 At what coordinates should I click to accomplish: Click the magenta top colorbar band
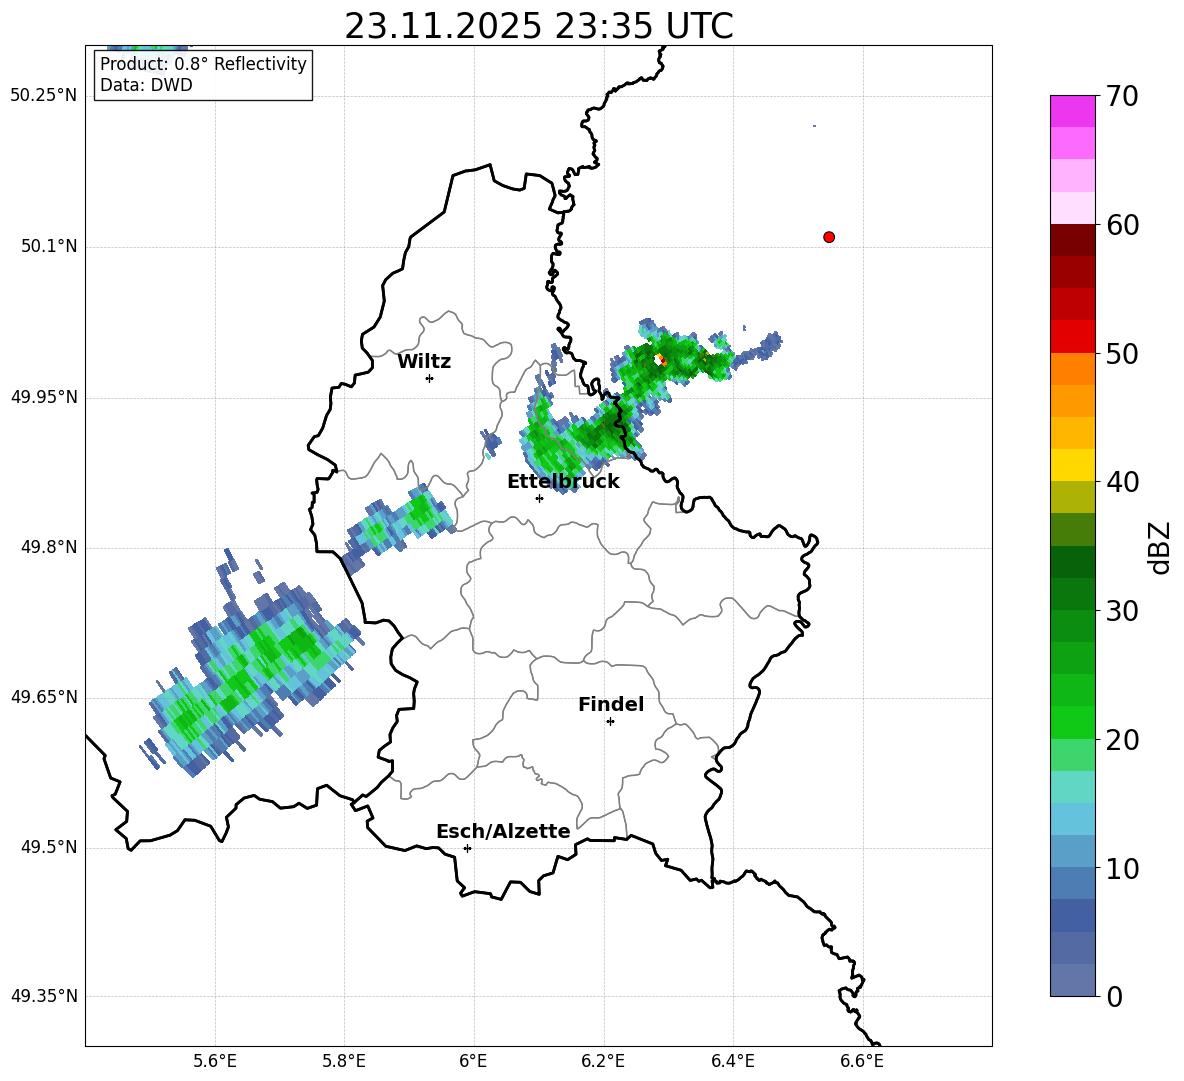click(1072, 111)
